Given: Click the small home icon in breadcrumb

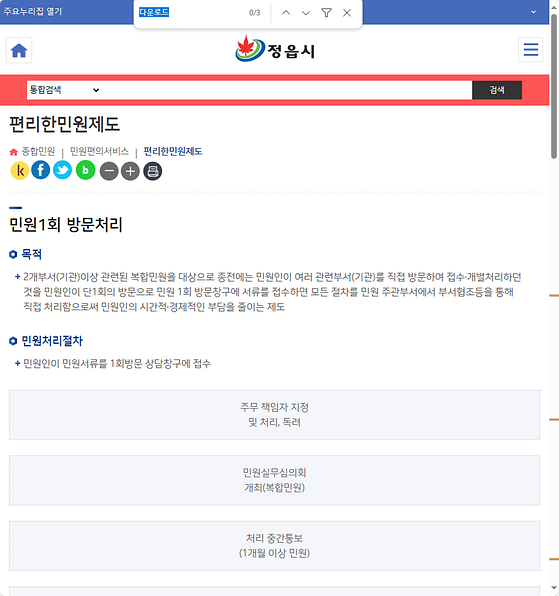Looking at the screenshot, I should tap(14, 152).
